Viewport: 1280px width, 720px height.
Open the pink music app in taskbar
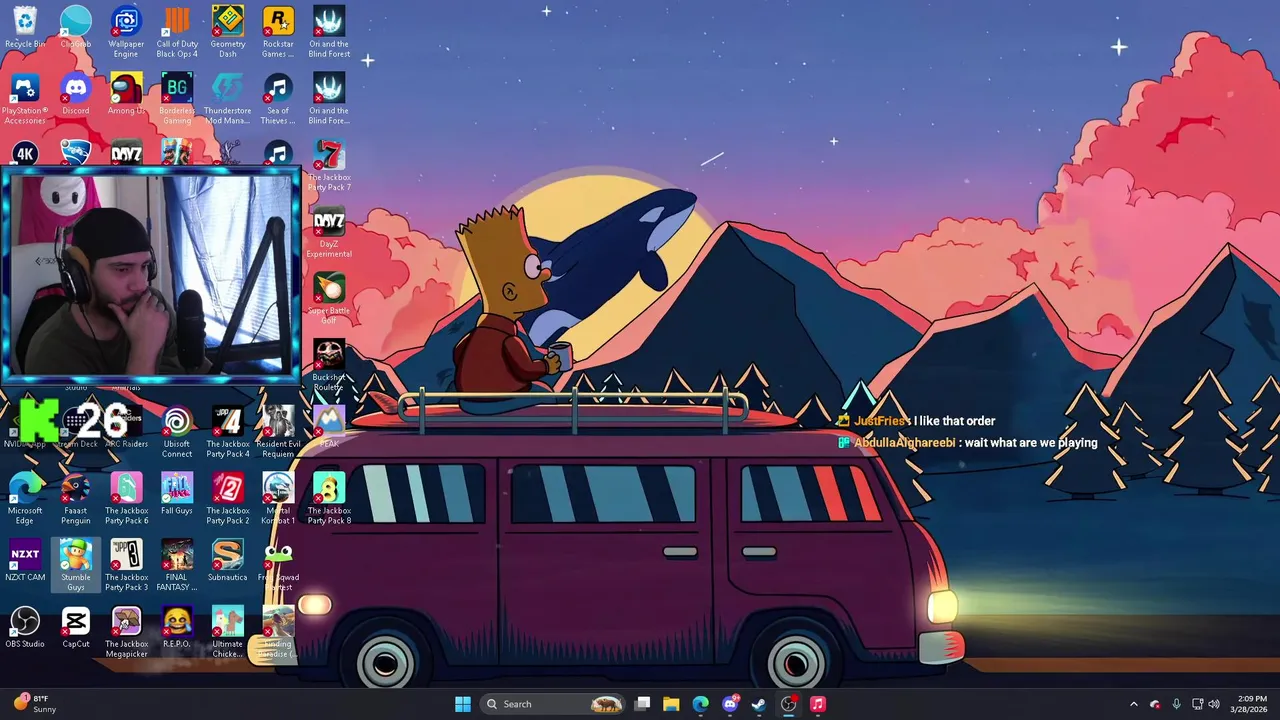click(x=818, y=704)
